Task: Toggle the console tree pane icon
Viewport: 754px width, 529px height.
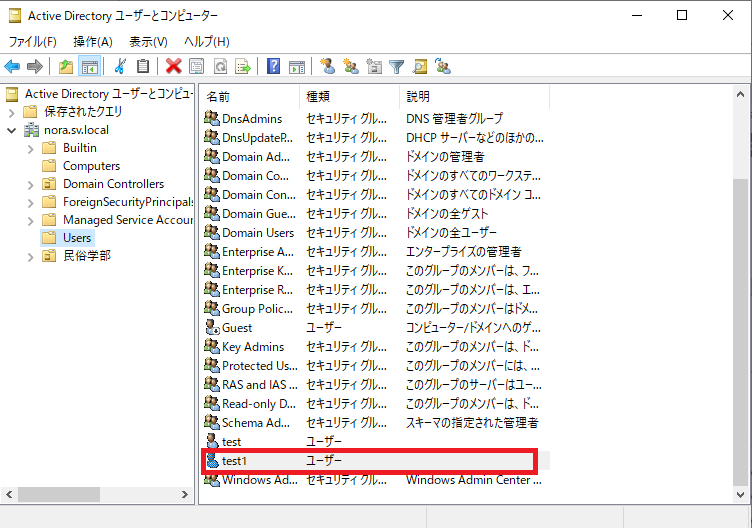Action: (89, 66)
